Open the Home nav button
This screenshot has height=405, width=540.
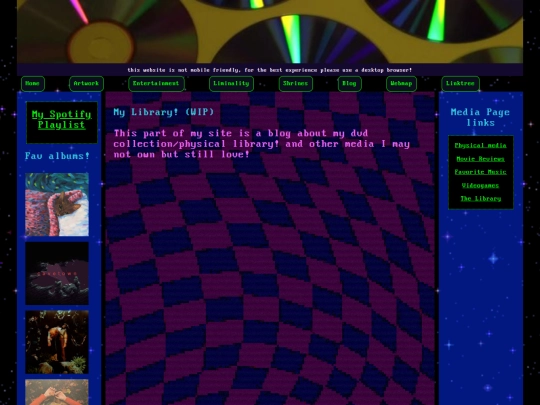33,84
